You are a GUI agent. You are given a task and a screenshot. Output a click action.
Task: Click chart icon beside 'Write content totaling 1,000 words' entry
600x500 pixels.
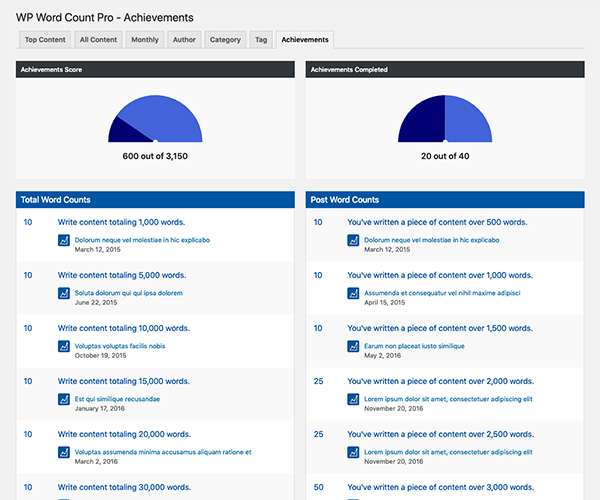tap(64, 240)
